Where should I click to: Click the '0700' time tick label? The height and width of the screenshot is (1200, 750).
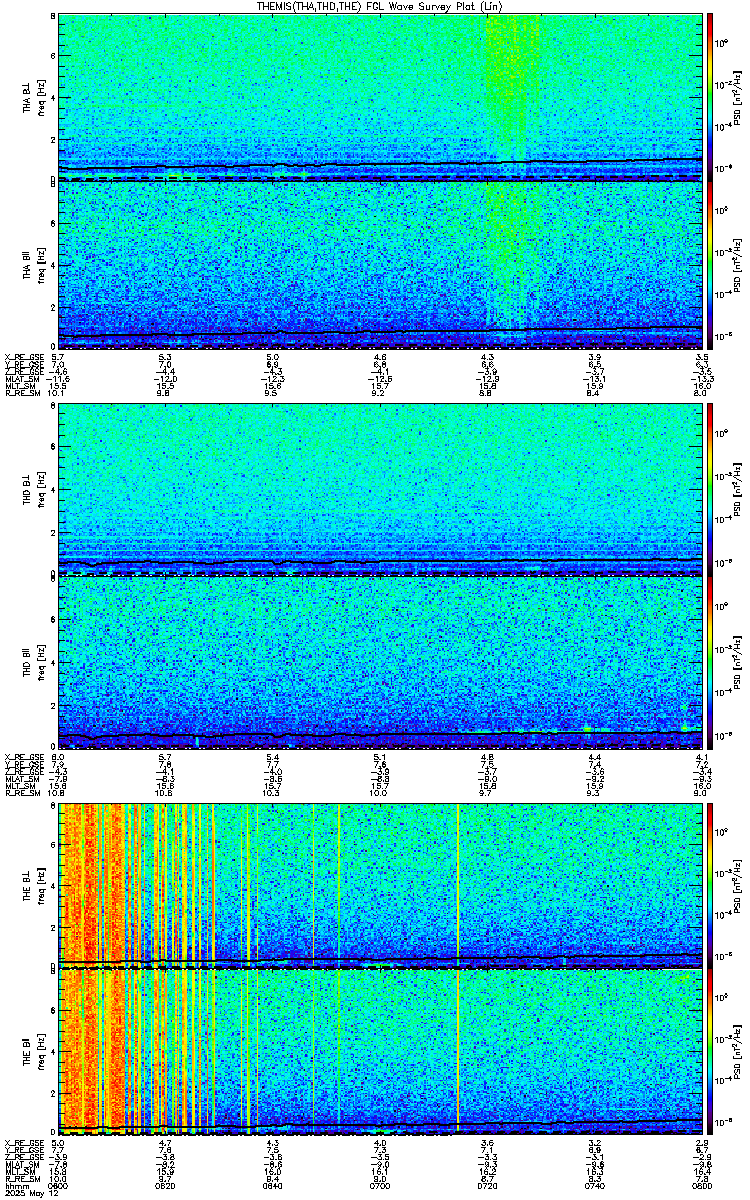(380, 1186)
